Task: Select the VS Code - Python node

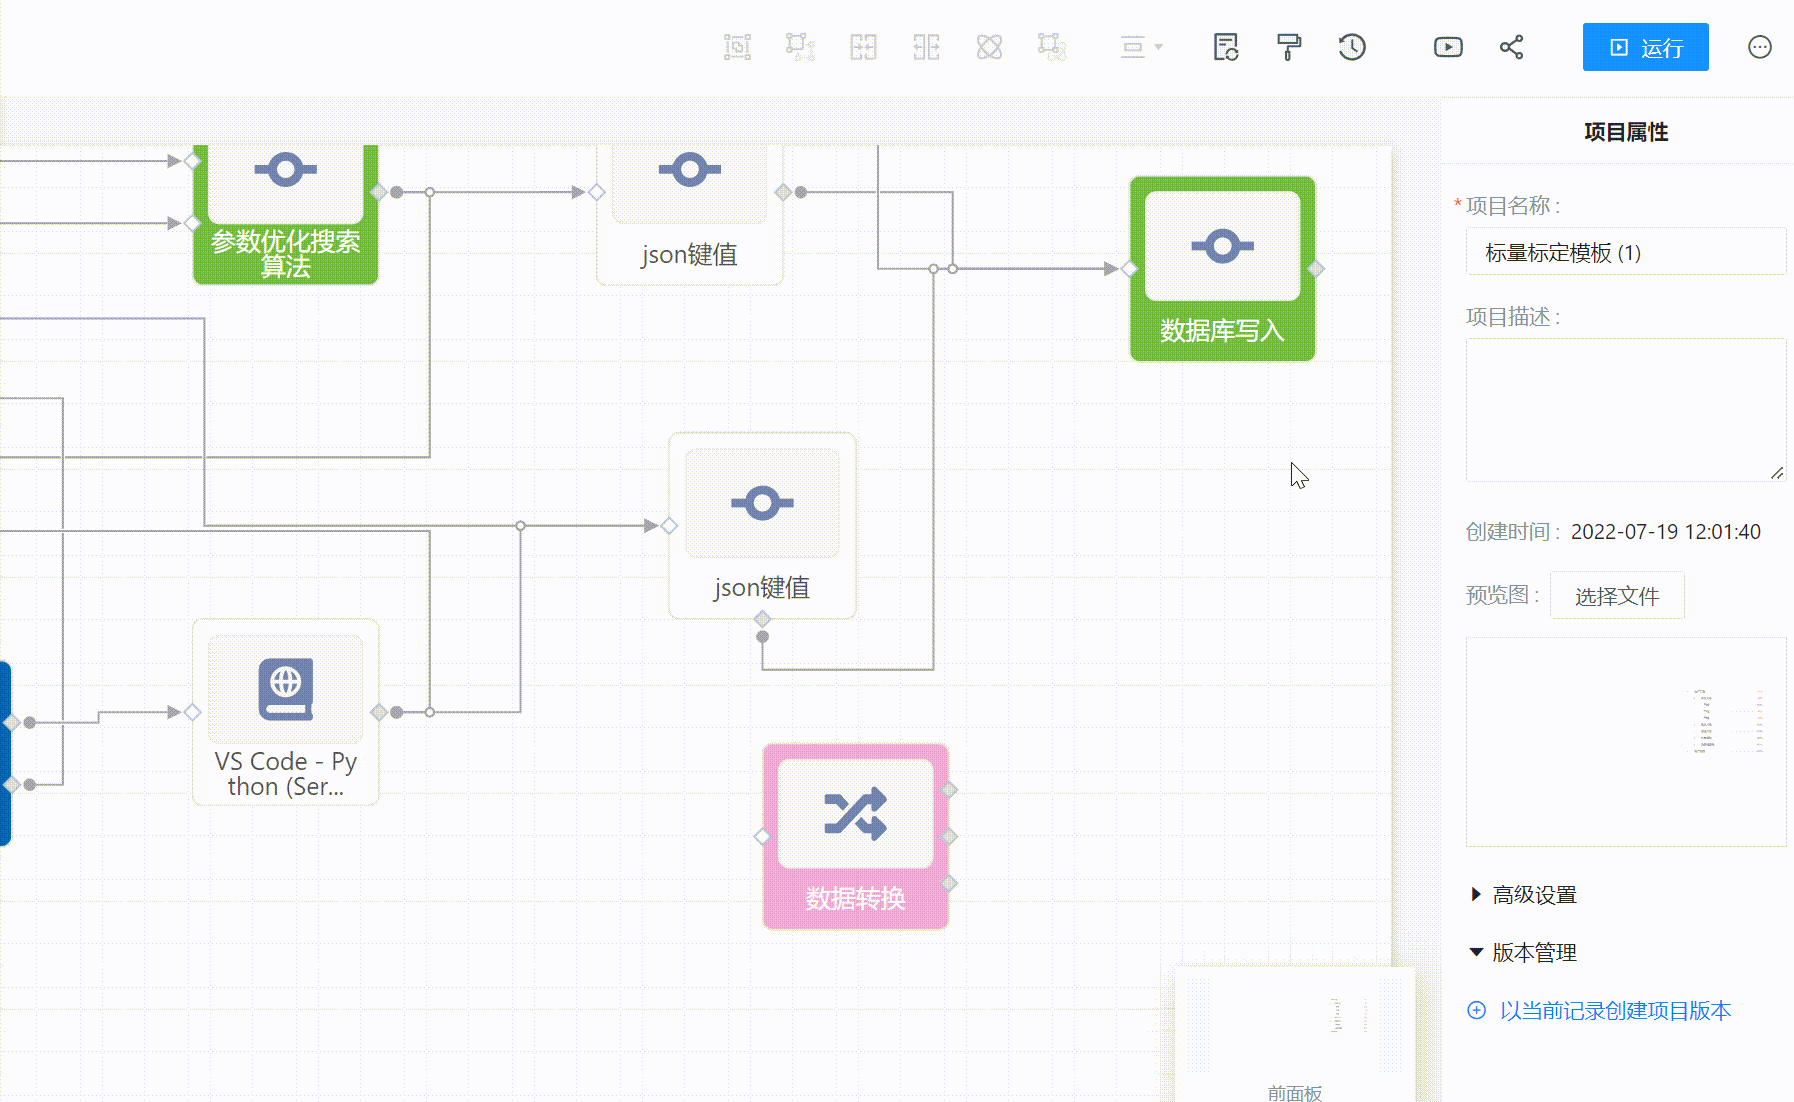Action: tap(285, 711)
